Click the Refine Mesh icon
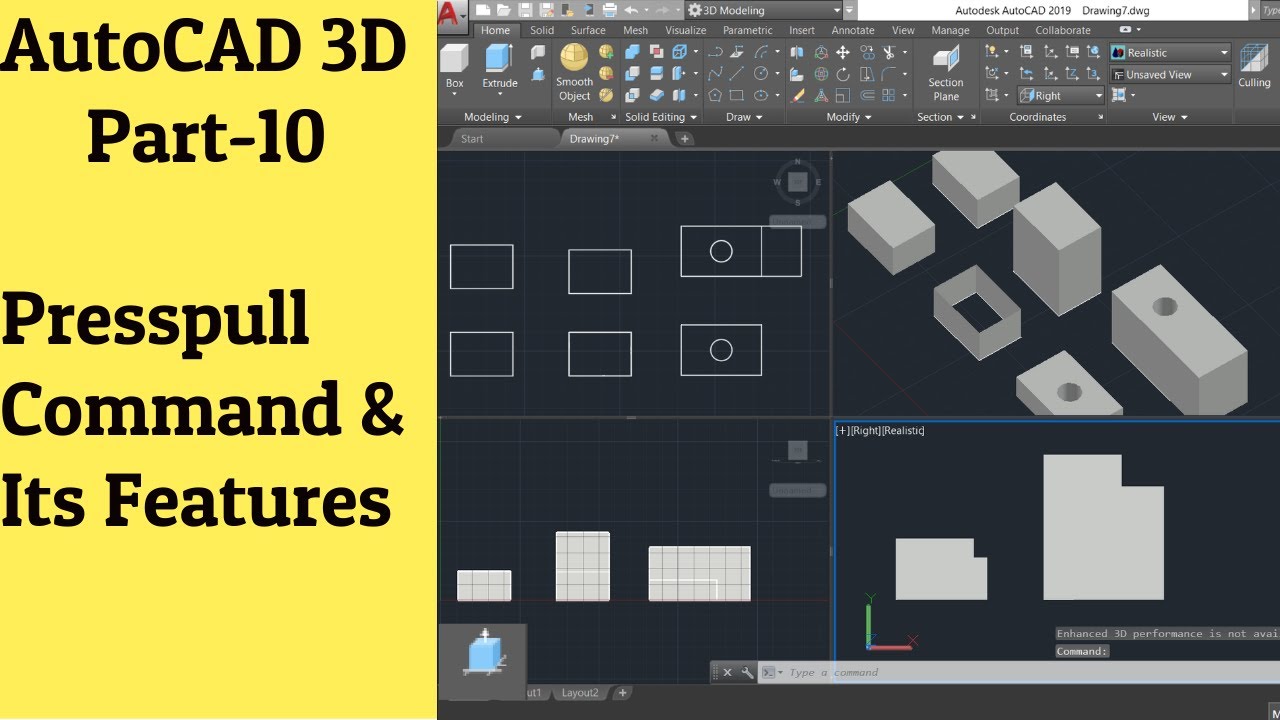 tap(606, 96)
